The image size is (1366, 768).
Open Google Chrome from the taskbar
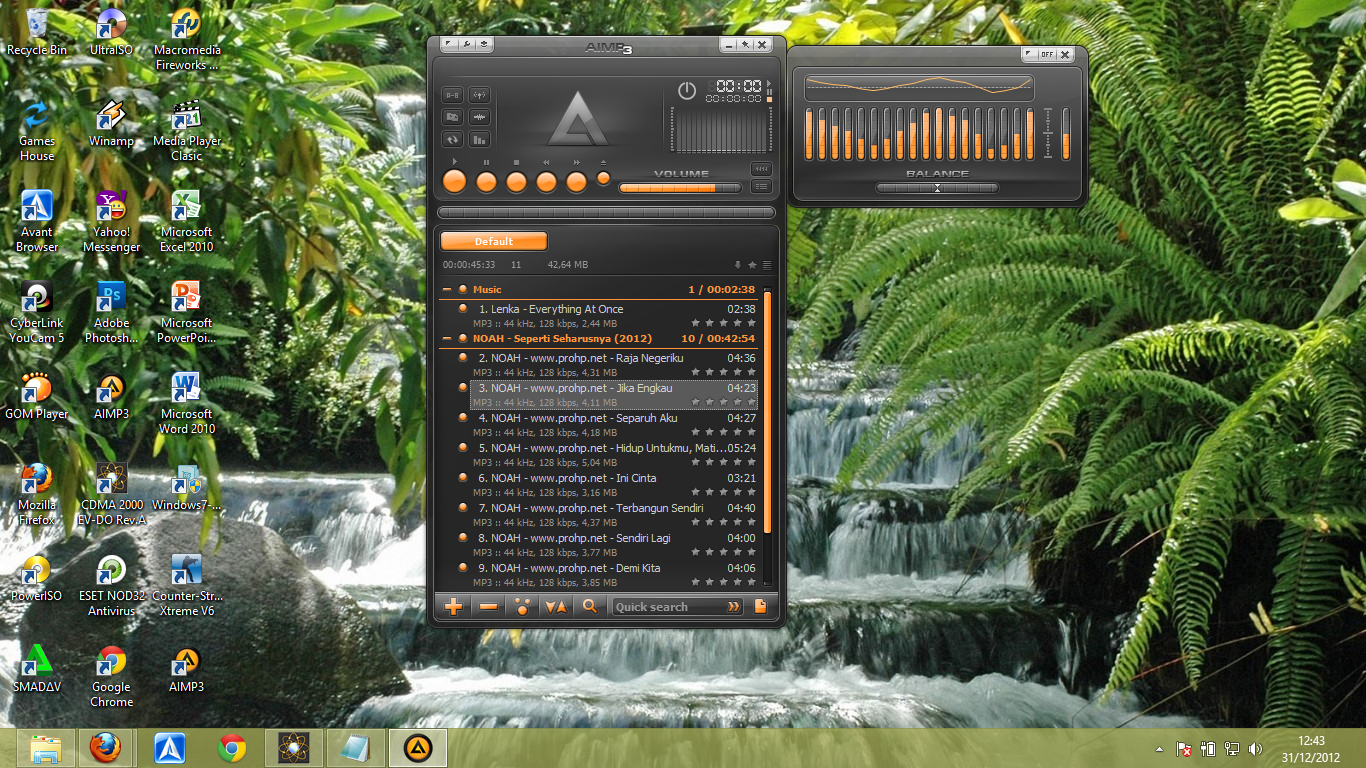coord(232,748)
